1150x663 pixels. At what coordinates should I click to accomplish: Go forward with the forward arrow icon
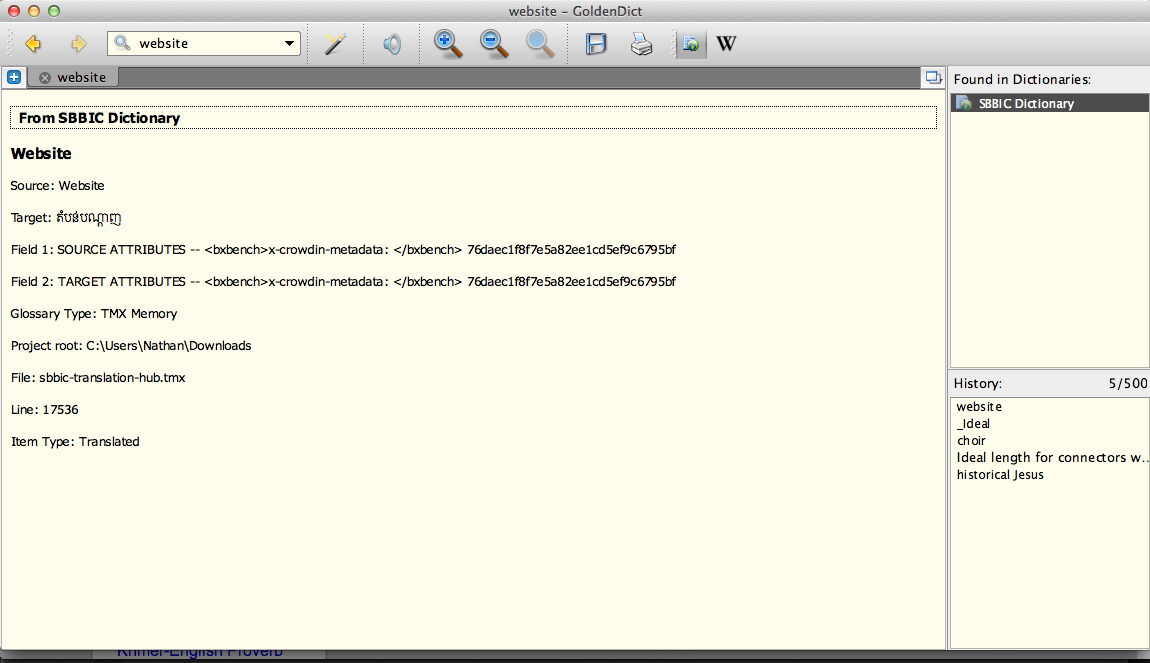(77, 43)
